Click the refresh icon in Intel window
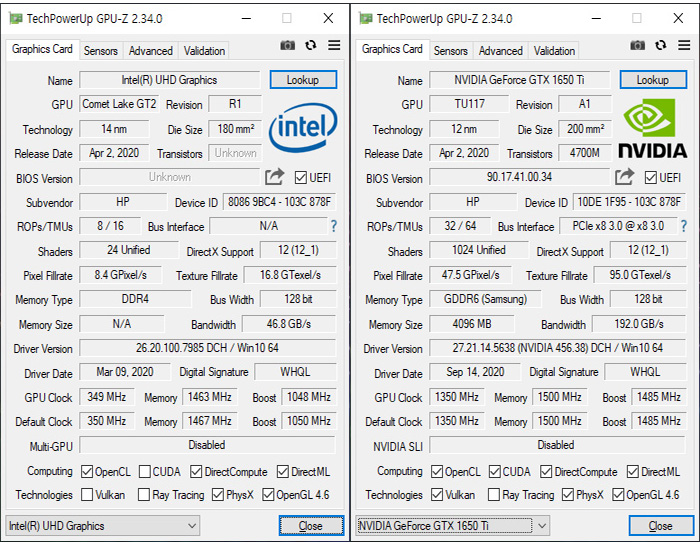This screenshot has width=700, height=544. (x=311, y=45)
